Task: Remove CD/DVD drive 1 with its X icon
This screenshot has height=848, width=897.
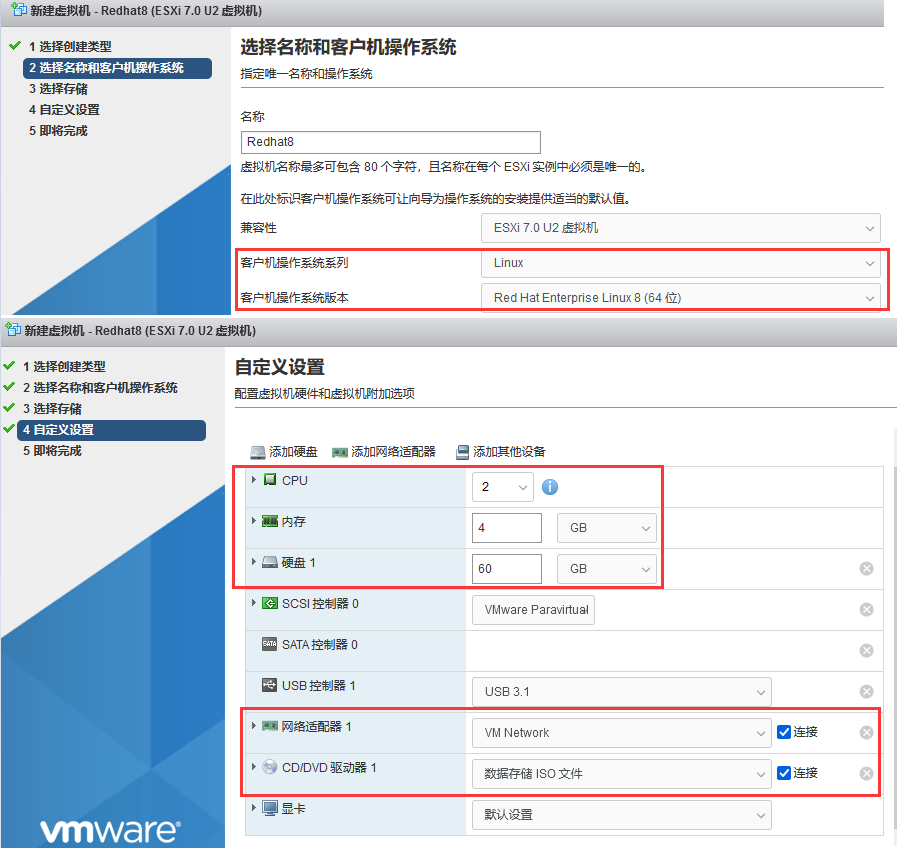Action: click(867, 774)
